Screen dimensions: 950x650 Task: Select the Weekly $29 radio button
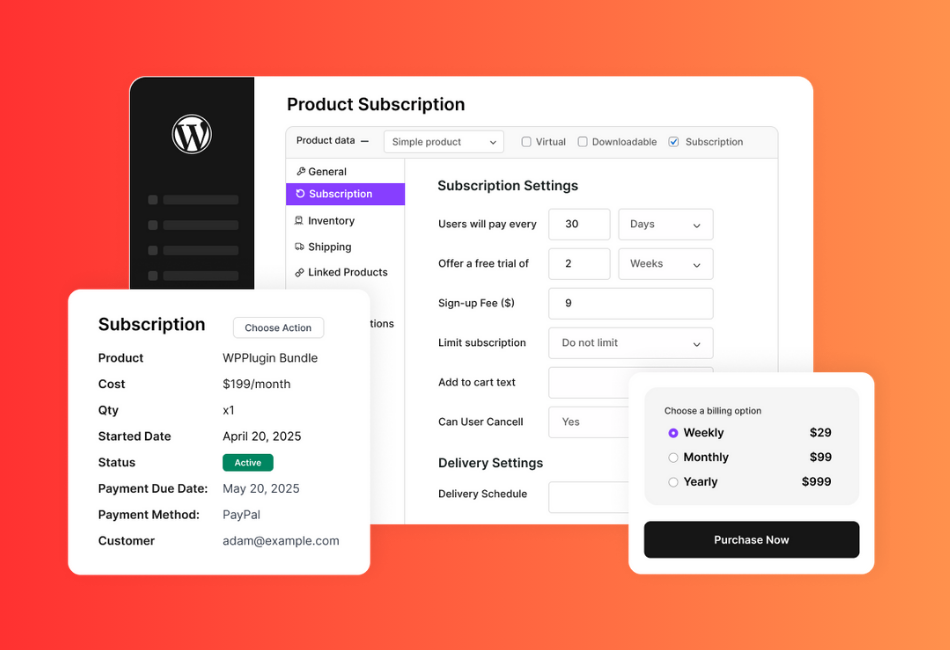pos(674,432)
